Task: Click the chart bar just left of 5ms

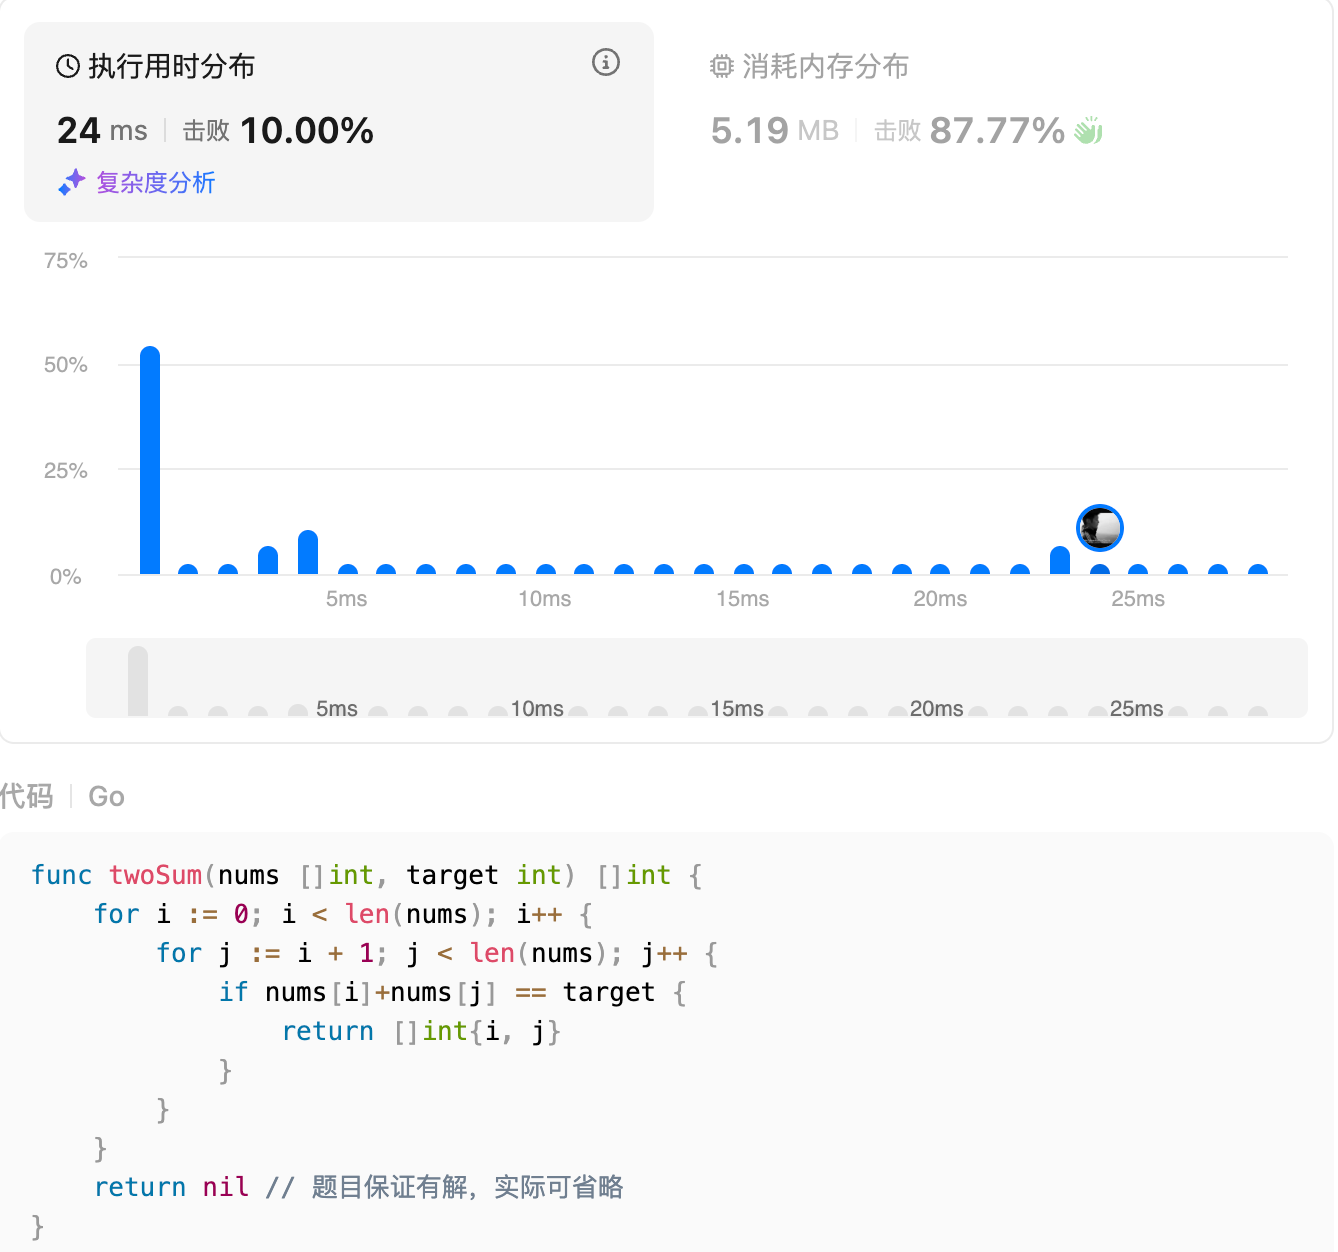Action: (x=308, y=552)
